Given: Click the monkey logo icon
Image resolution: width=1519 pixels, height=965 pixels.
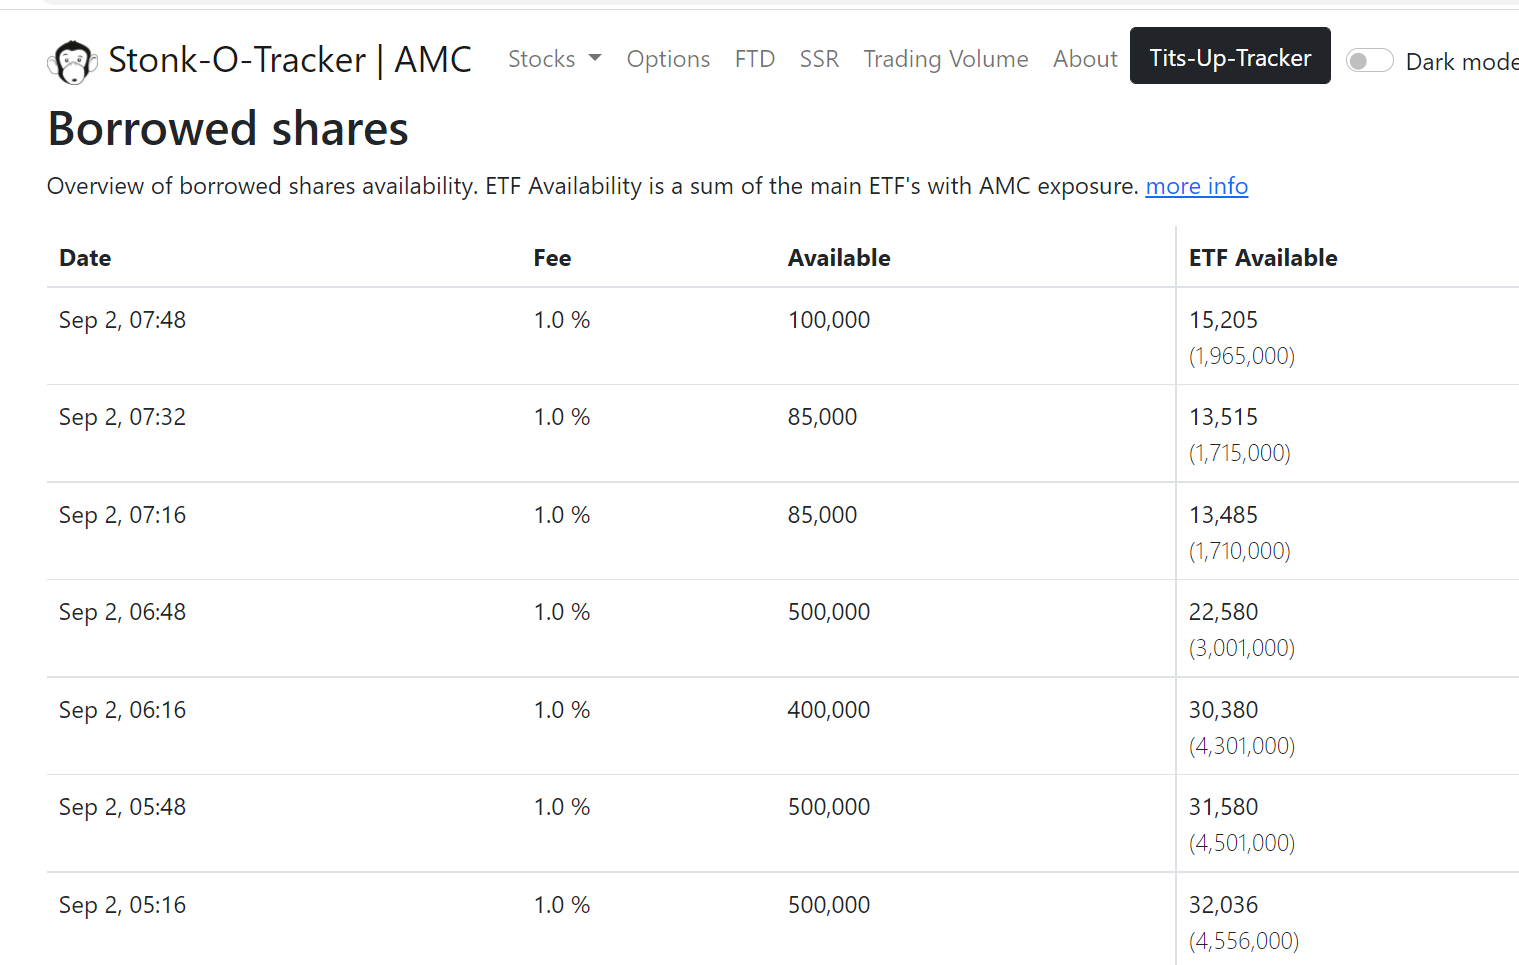Looking at the screenshot, I should click(x=71, y=60).
